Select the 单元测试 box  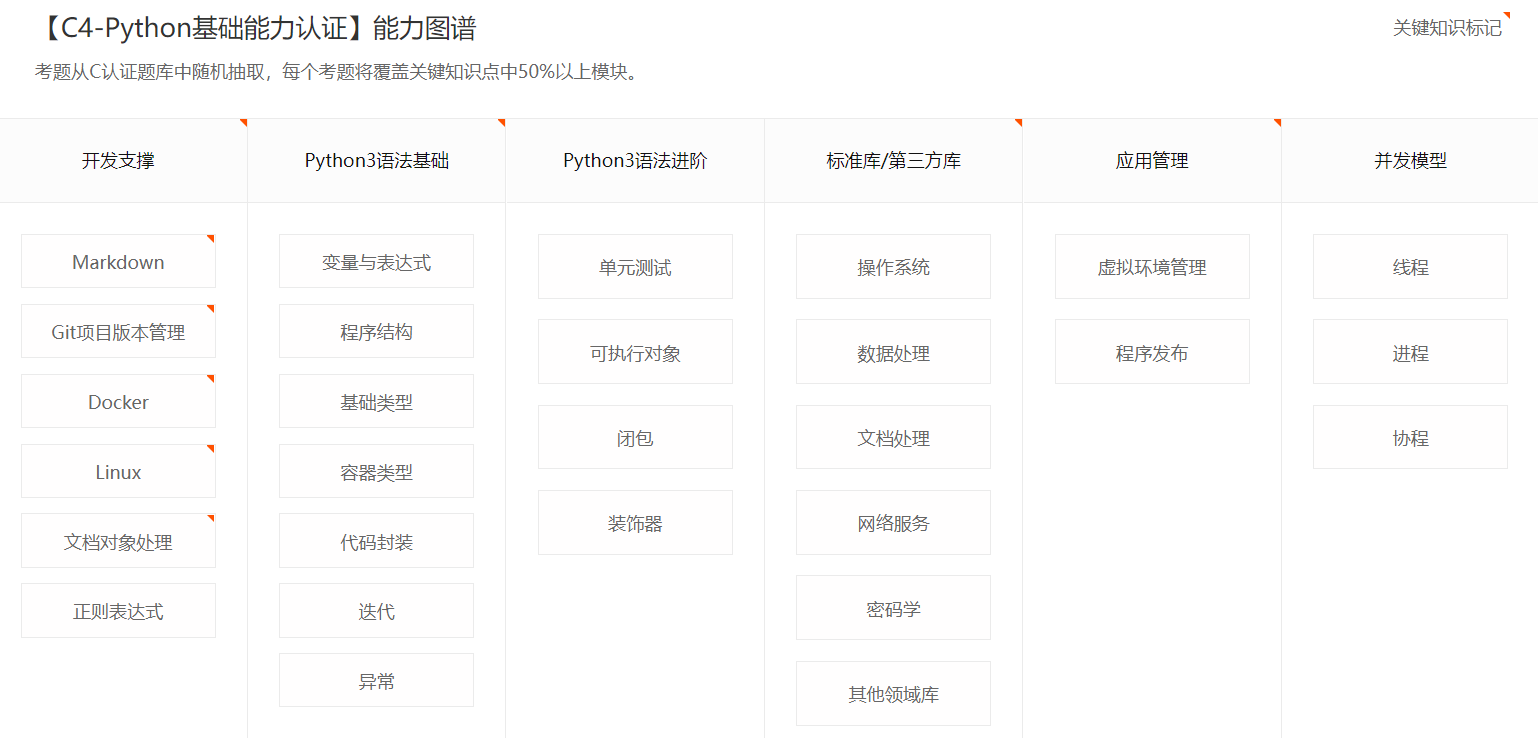[635, 267]
